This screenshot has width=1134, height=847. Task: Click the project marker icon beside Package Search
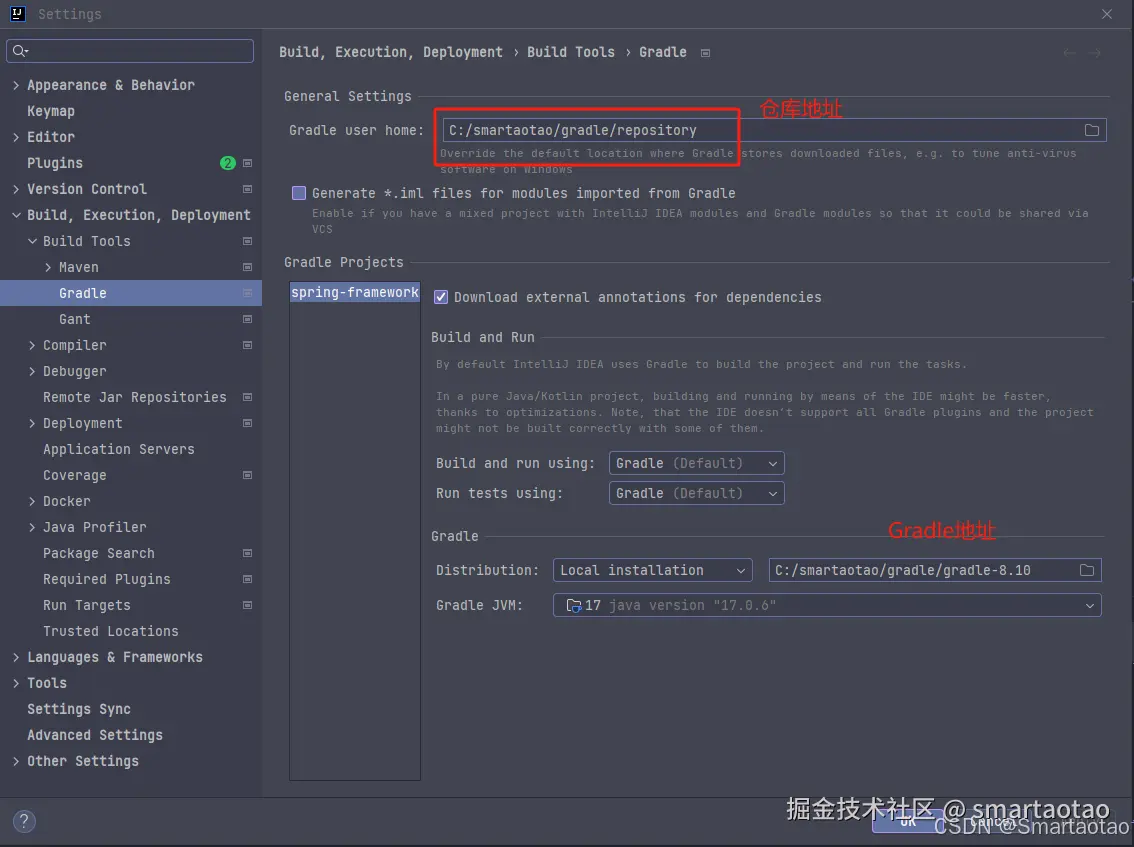(247, 554)
